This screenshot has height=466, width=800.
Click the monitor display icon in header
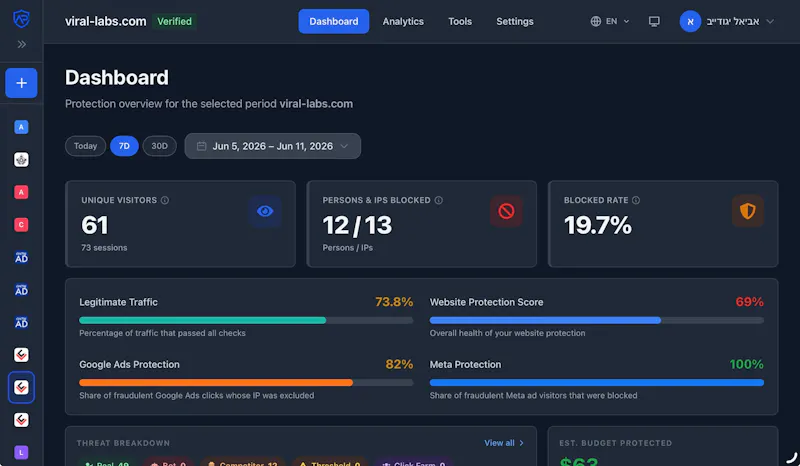[654, 21]
